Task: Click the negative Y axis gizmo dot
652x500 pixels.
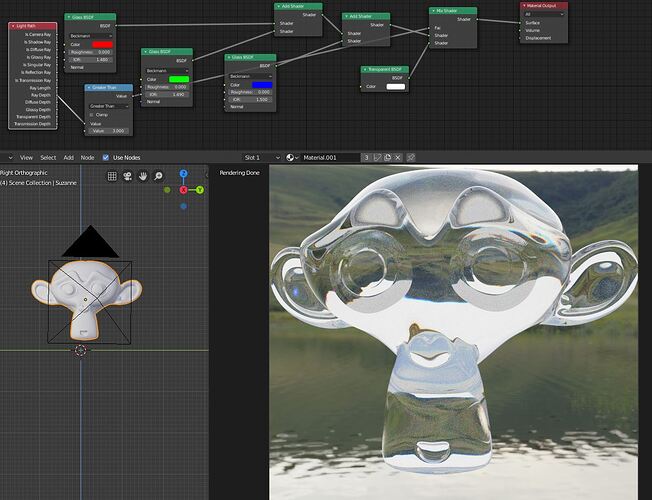Action: [167, 190]
